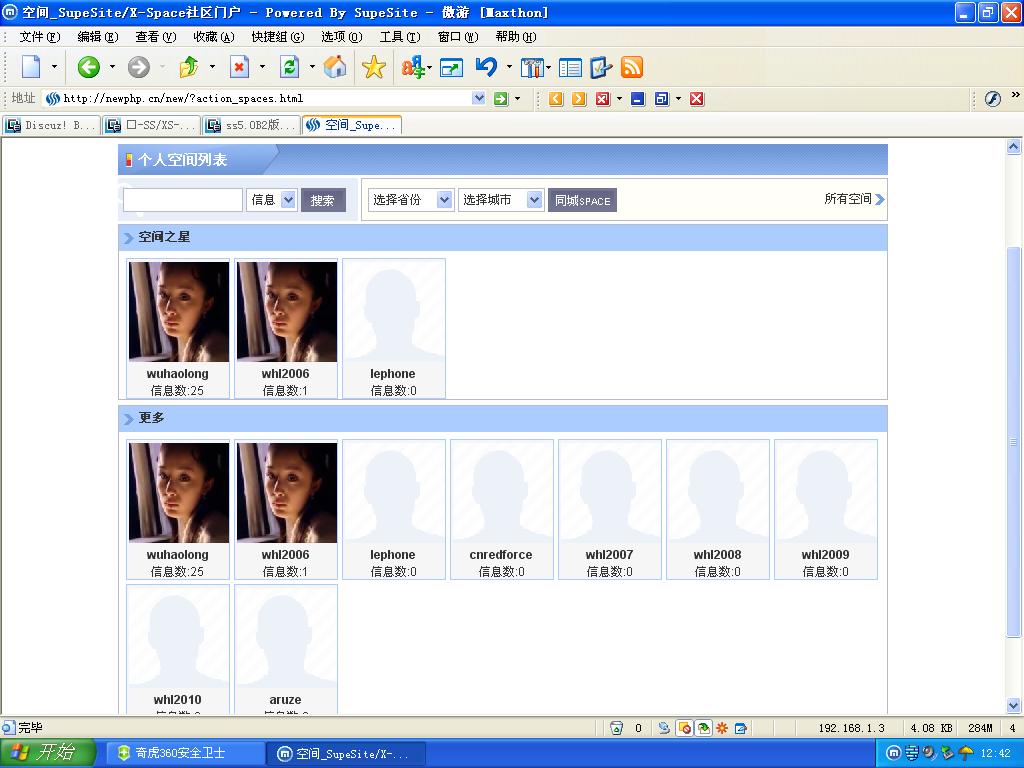This screenshot has width=1024, height=768.
Task: Open whl2009 user space link
Action: [825, 554]
